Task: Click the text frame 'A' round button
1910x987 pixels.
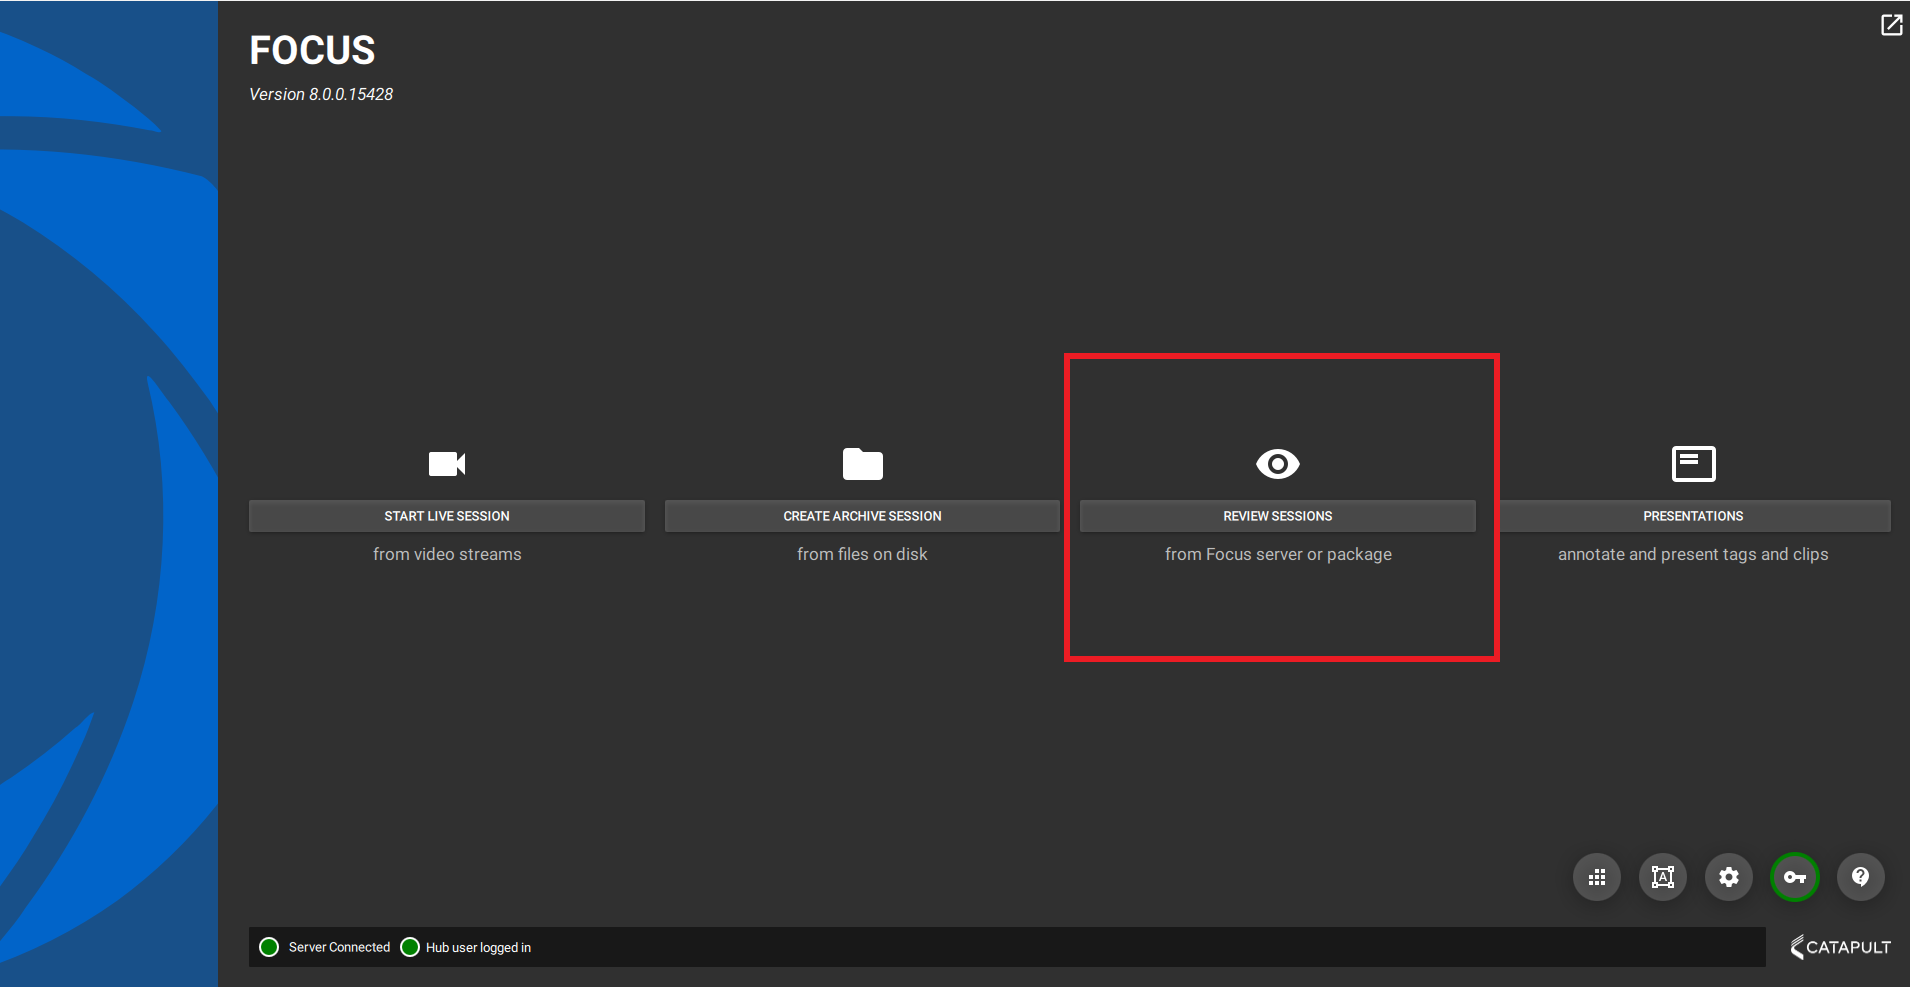Action: coord(1663,877)
